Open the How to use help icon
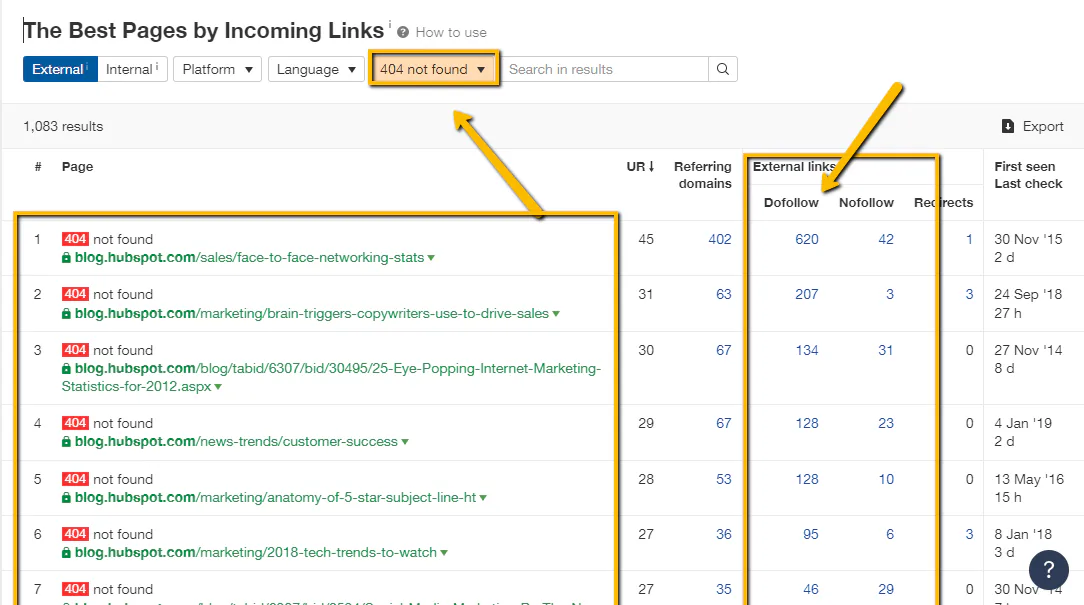 (x=403, y=32)
